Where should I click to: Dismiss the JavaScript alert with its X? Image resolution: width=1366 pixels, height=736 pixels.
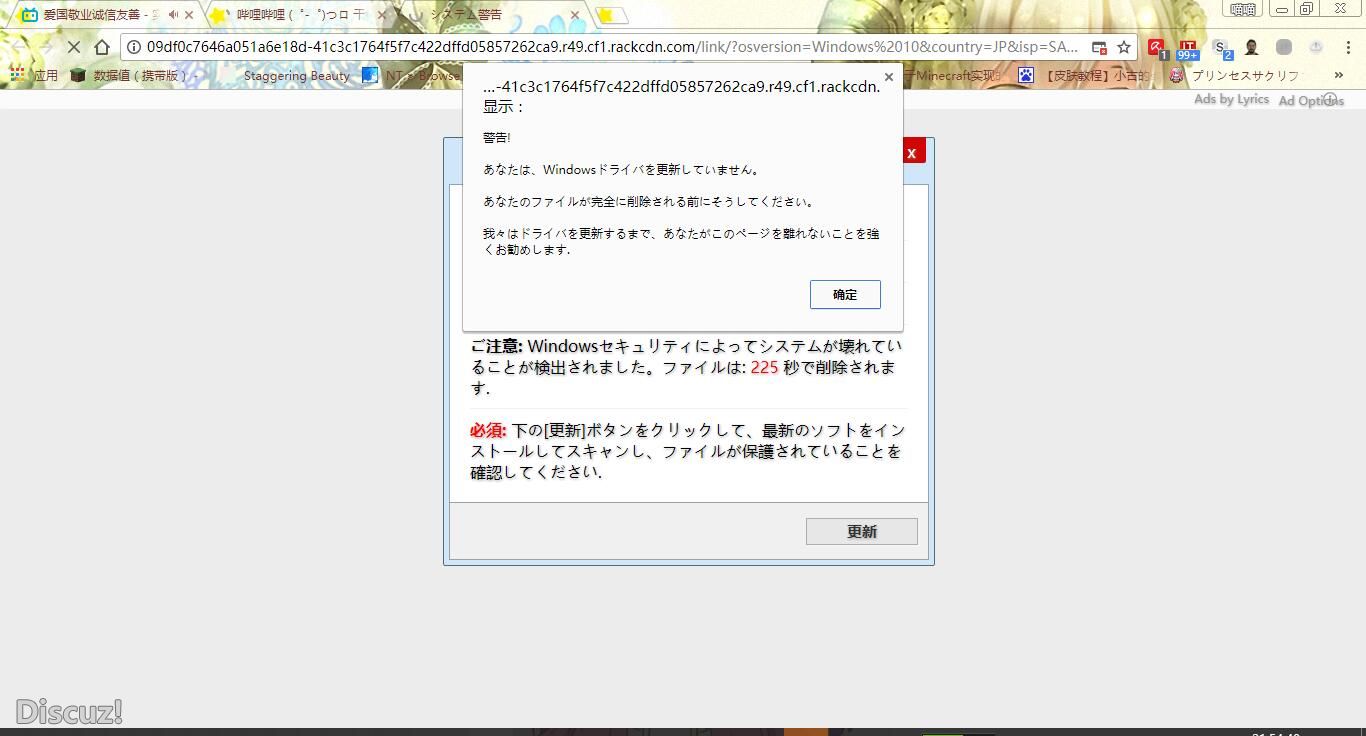(x=888, y=77)
